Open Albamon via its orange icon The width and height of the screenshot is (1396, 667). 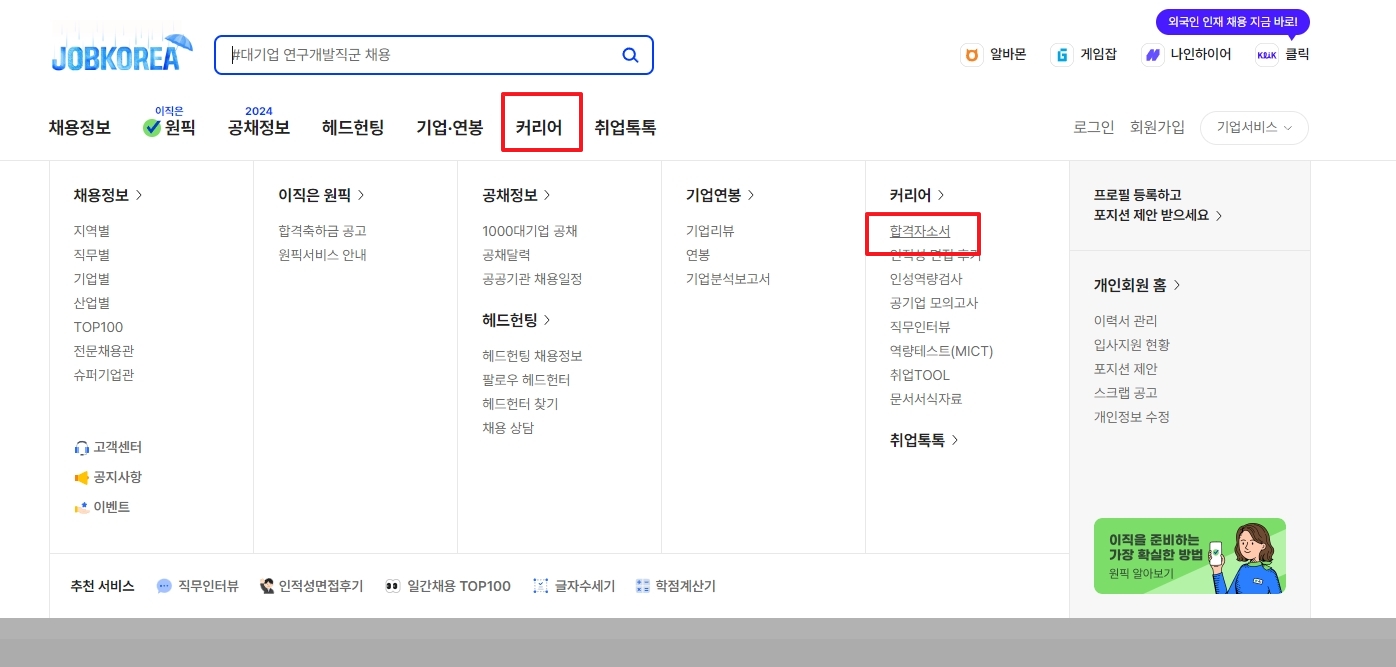tap(971, 55)
